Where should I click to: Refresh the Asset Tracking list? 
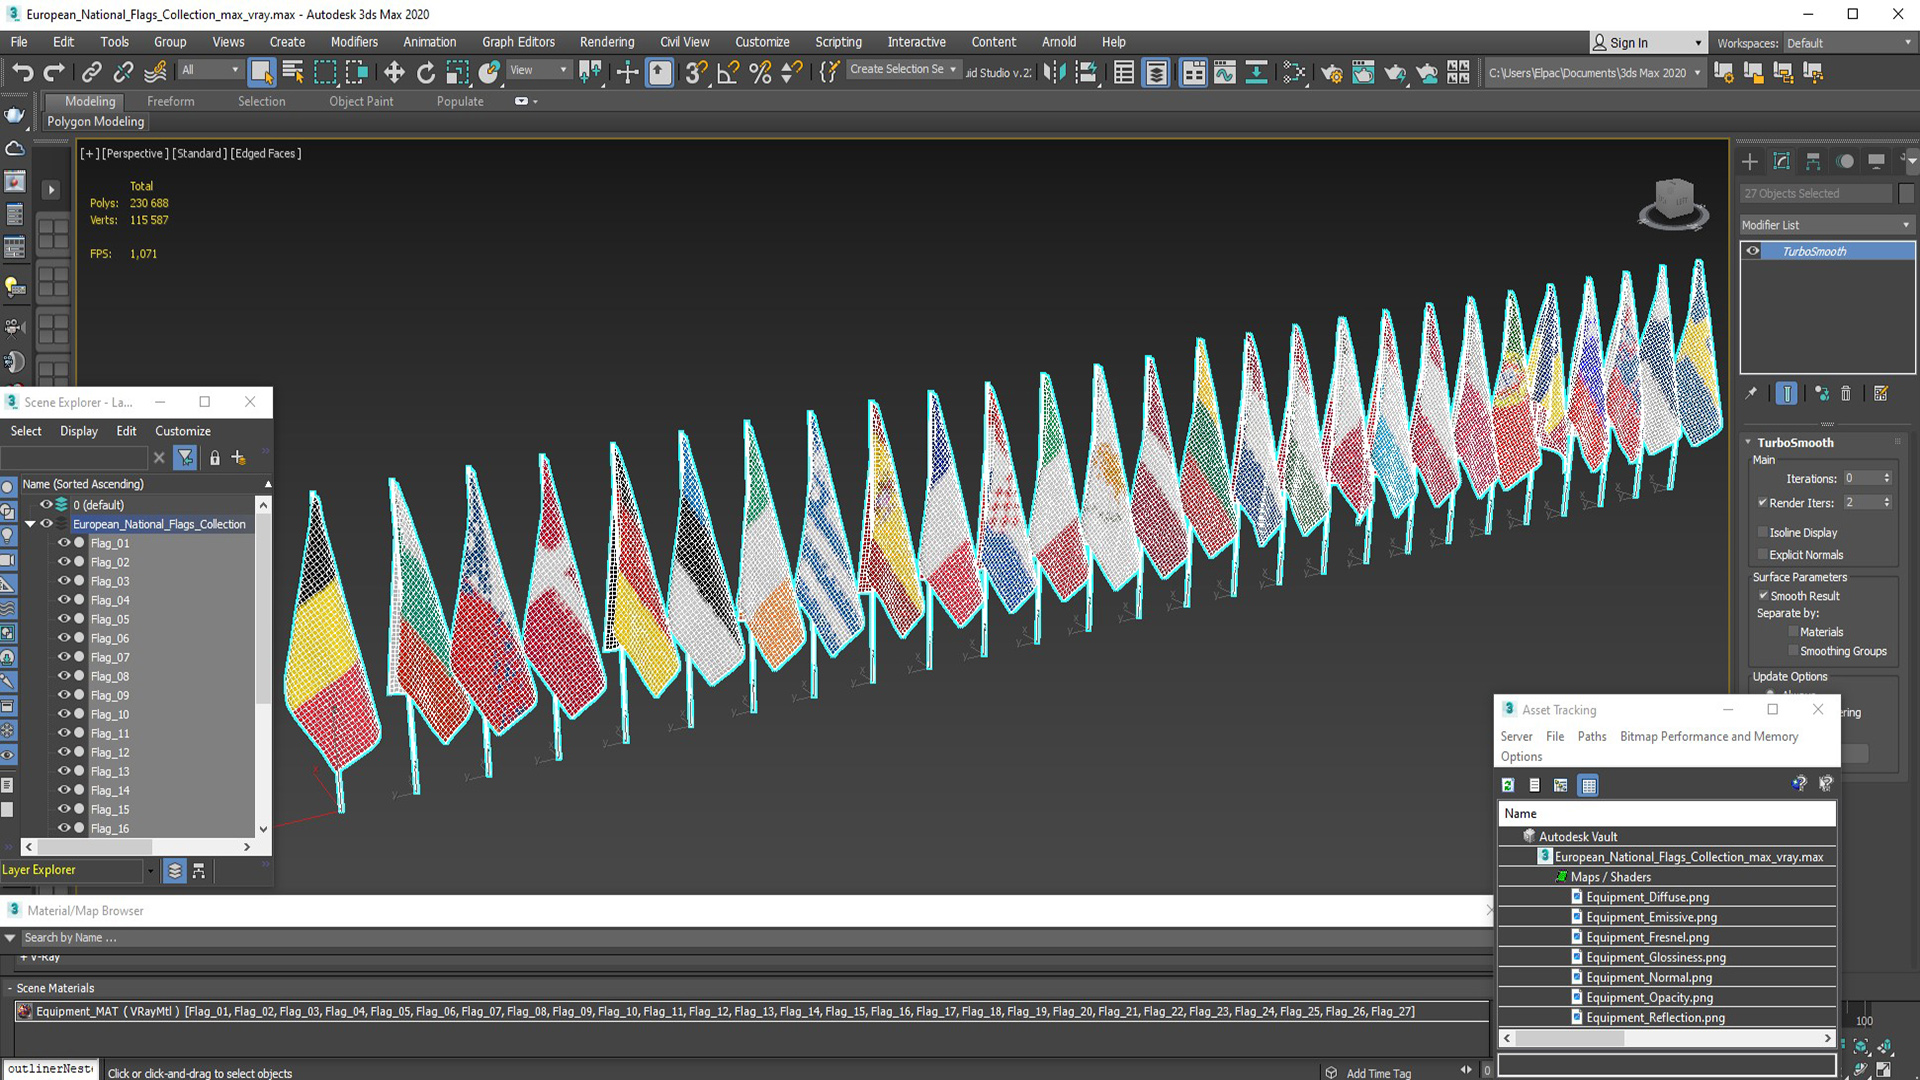(1508, 785)
